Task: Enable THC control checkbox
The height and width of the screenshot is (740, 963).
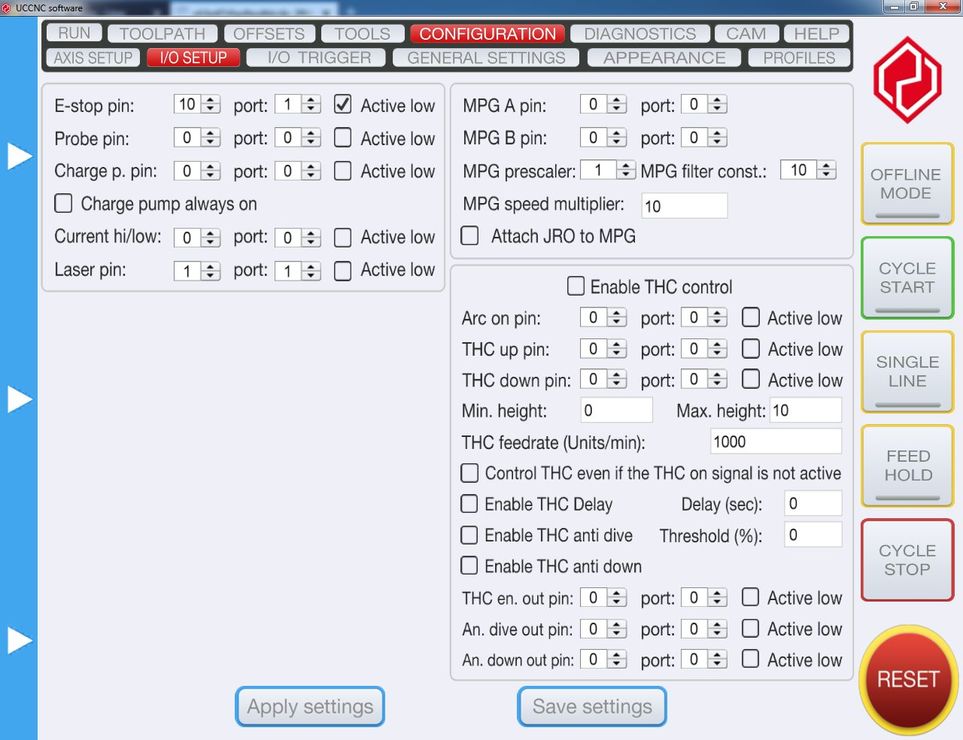Action: [x=576, y=287]
